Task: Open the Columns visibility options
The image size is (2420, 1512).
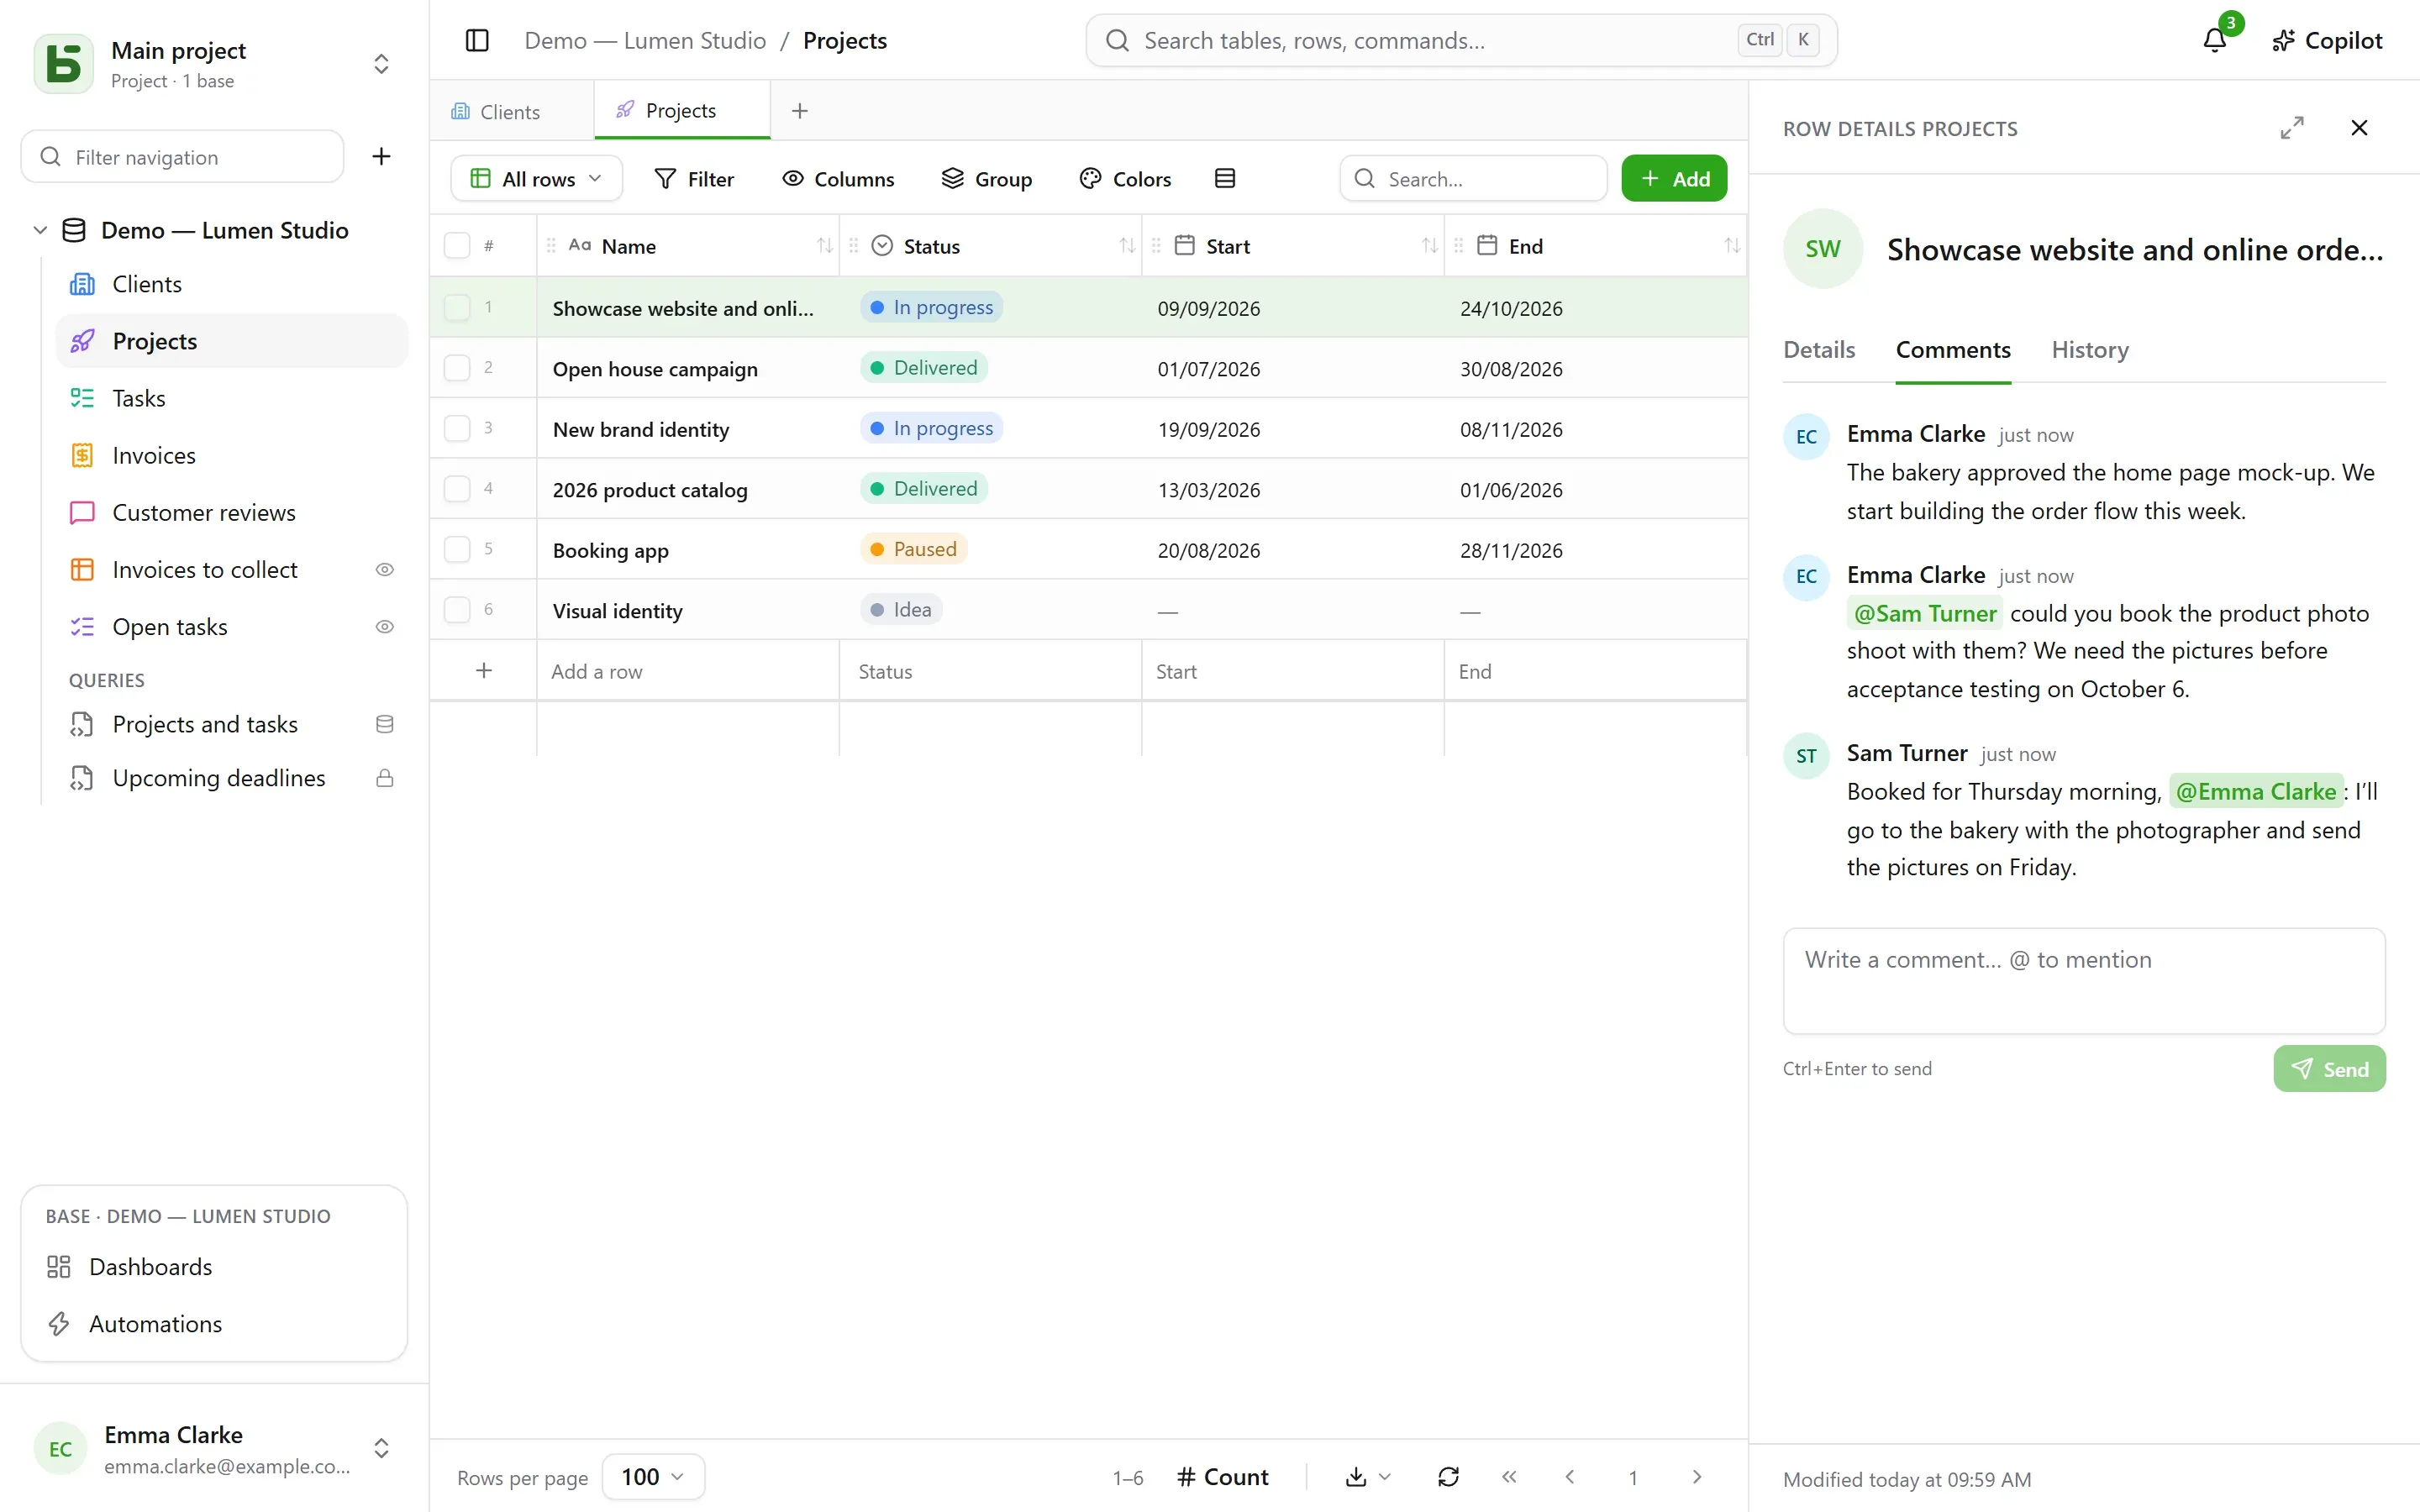Action: point(838,179)
